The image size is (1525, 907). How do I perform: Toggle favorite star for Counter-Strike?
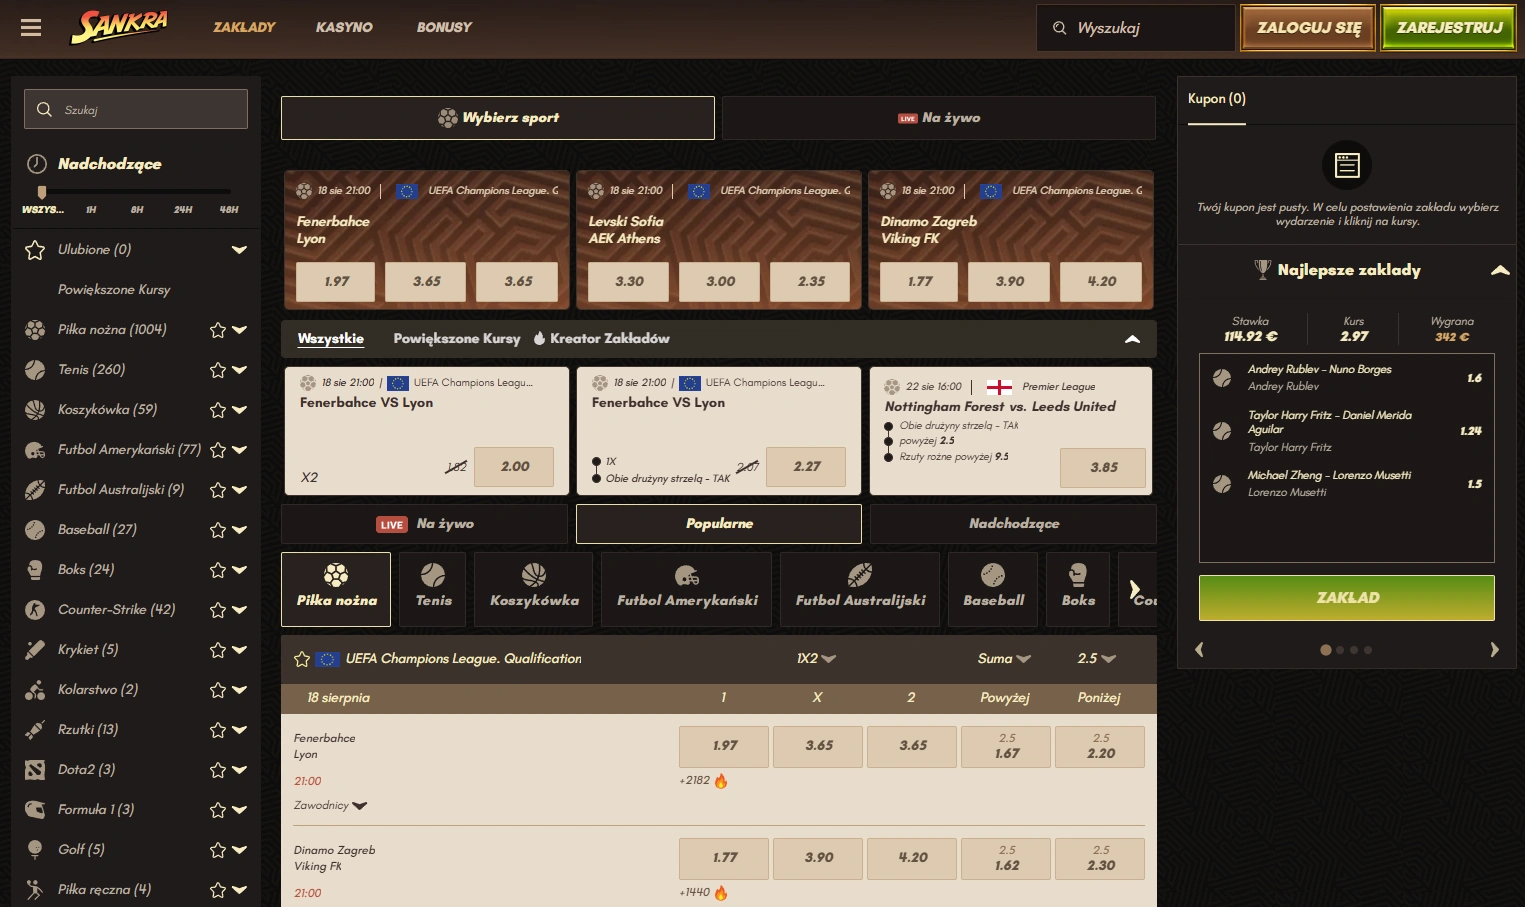pos(217,610)
